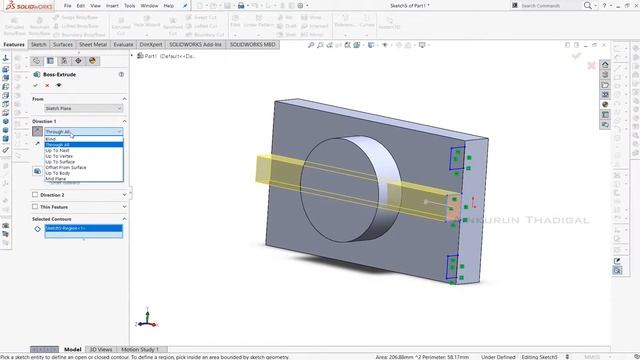This screenshot has width=640, height=360.
Task: Open Appearances color ball in task pane
Action: [x=605, y=104]
